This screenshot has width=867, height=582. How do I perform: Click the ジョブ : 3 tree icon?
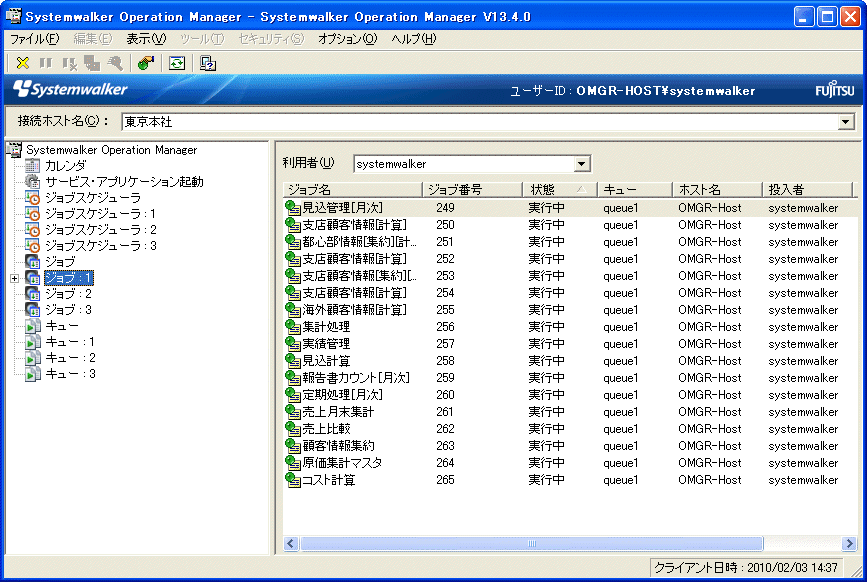tap(33, 310)
